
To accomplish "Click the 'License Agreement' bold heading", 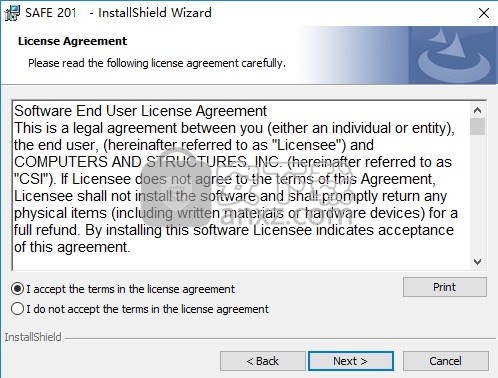I will [72, 41].
